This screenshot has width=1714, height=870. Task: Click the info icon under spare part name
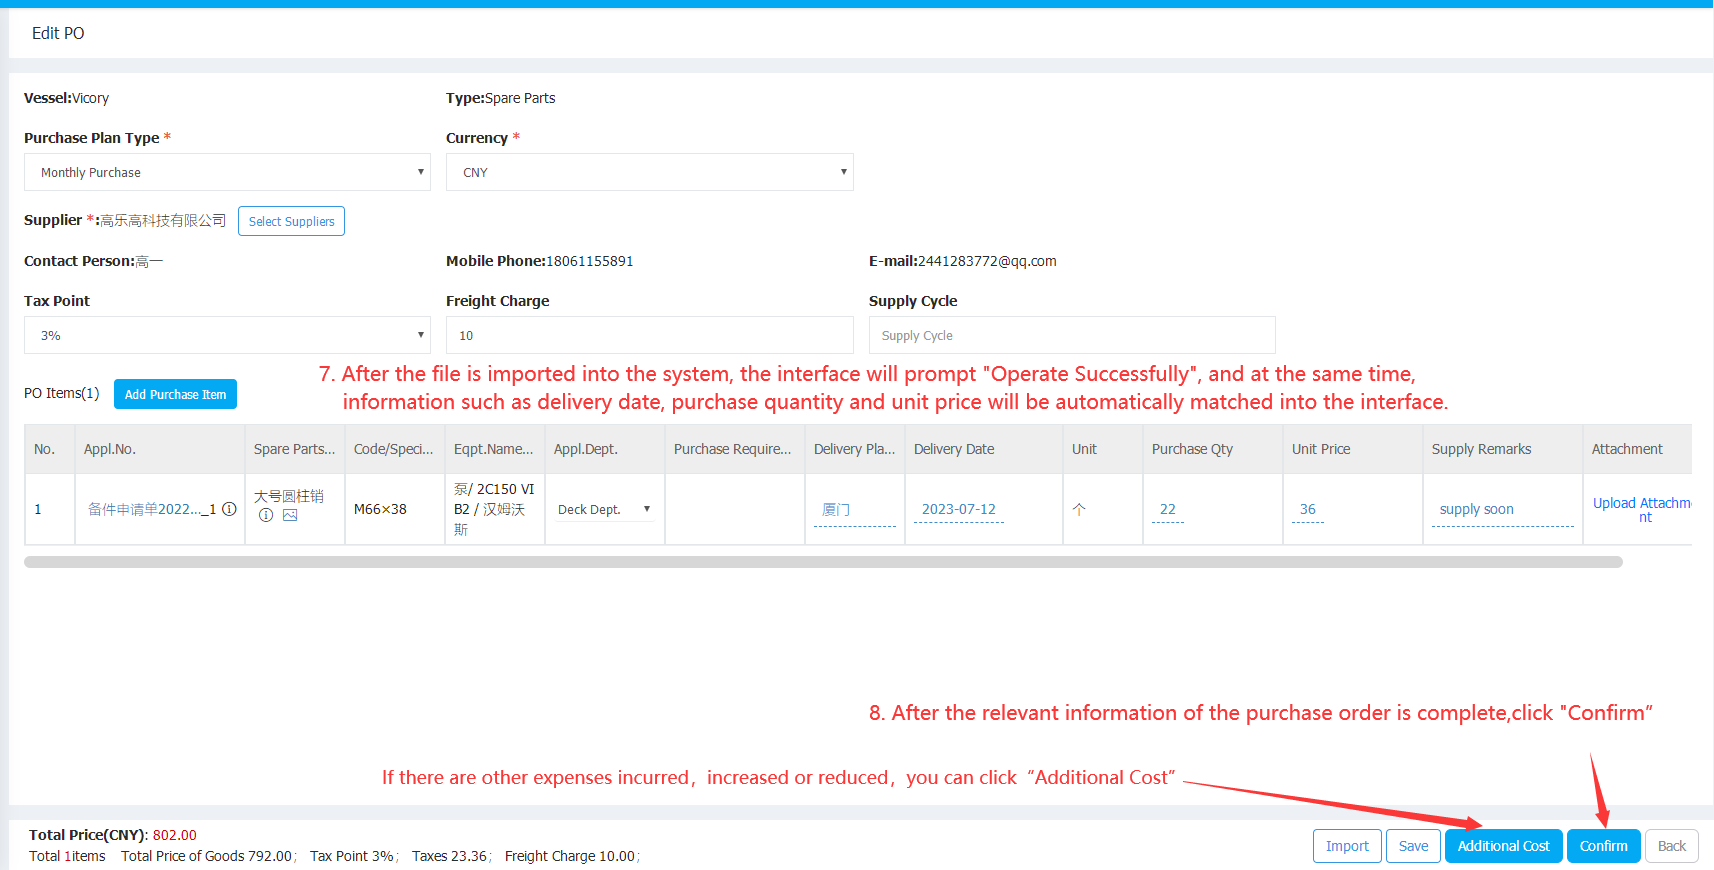tap(266, 515)
